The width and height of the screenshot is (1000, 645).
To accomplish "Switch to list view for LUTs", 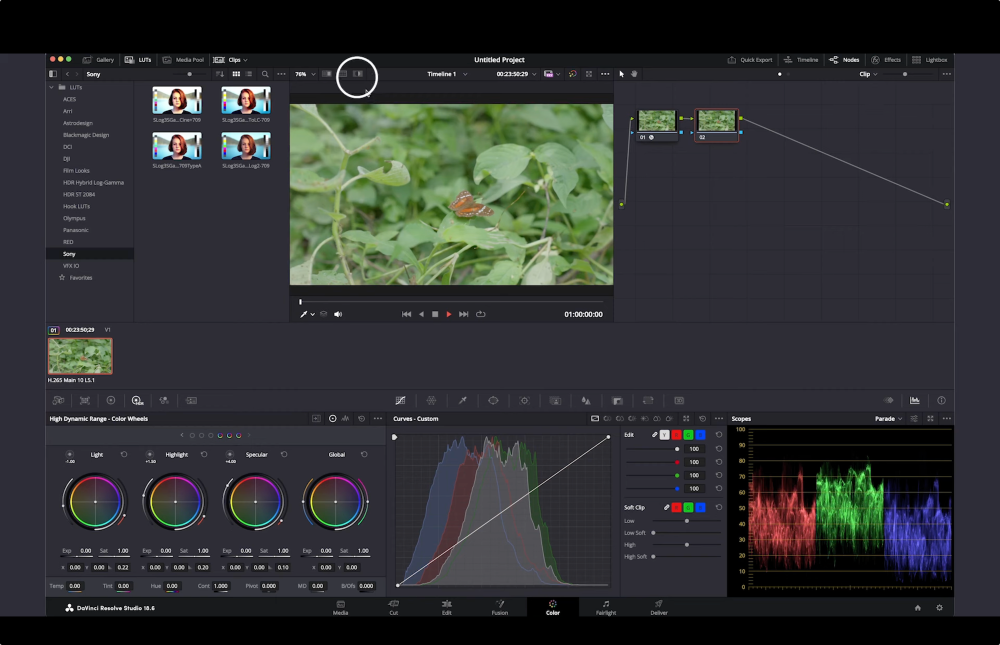I will pos(249,74).
